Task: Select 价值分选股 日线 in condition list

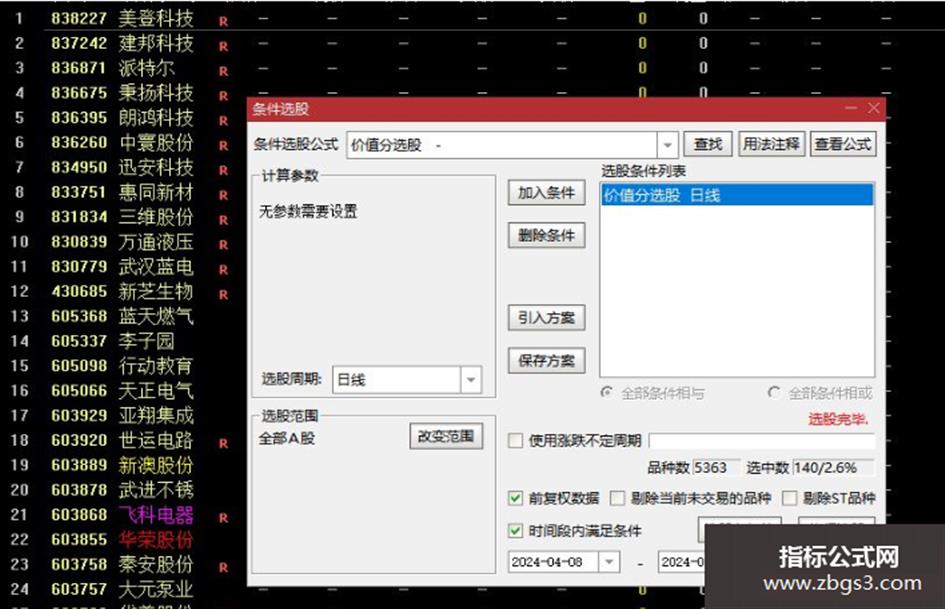Action: point(737,195)
